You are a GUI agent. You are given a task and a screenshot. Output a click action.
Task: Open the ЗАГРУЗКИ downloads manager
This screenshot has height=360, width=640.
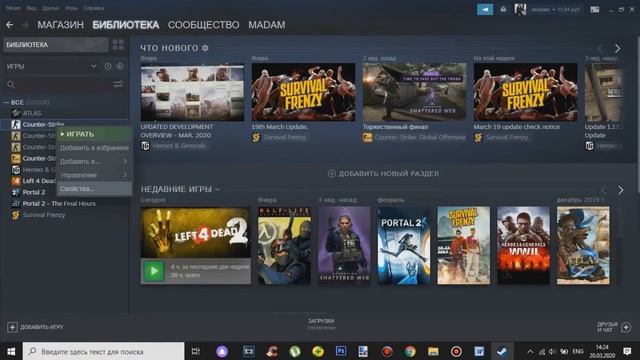pos(321,324)
